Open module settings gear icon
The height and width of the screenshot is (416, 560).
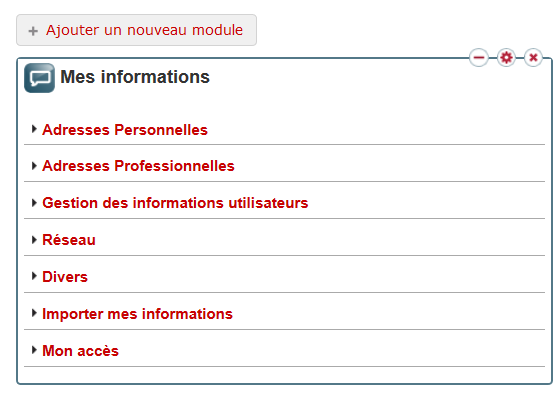(x=506, y=57)
